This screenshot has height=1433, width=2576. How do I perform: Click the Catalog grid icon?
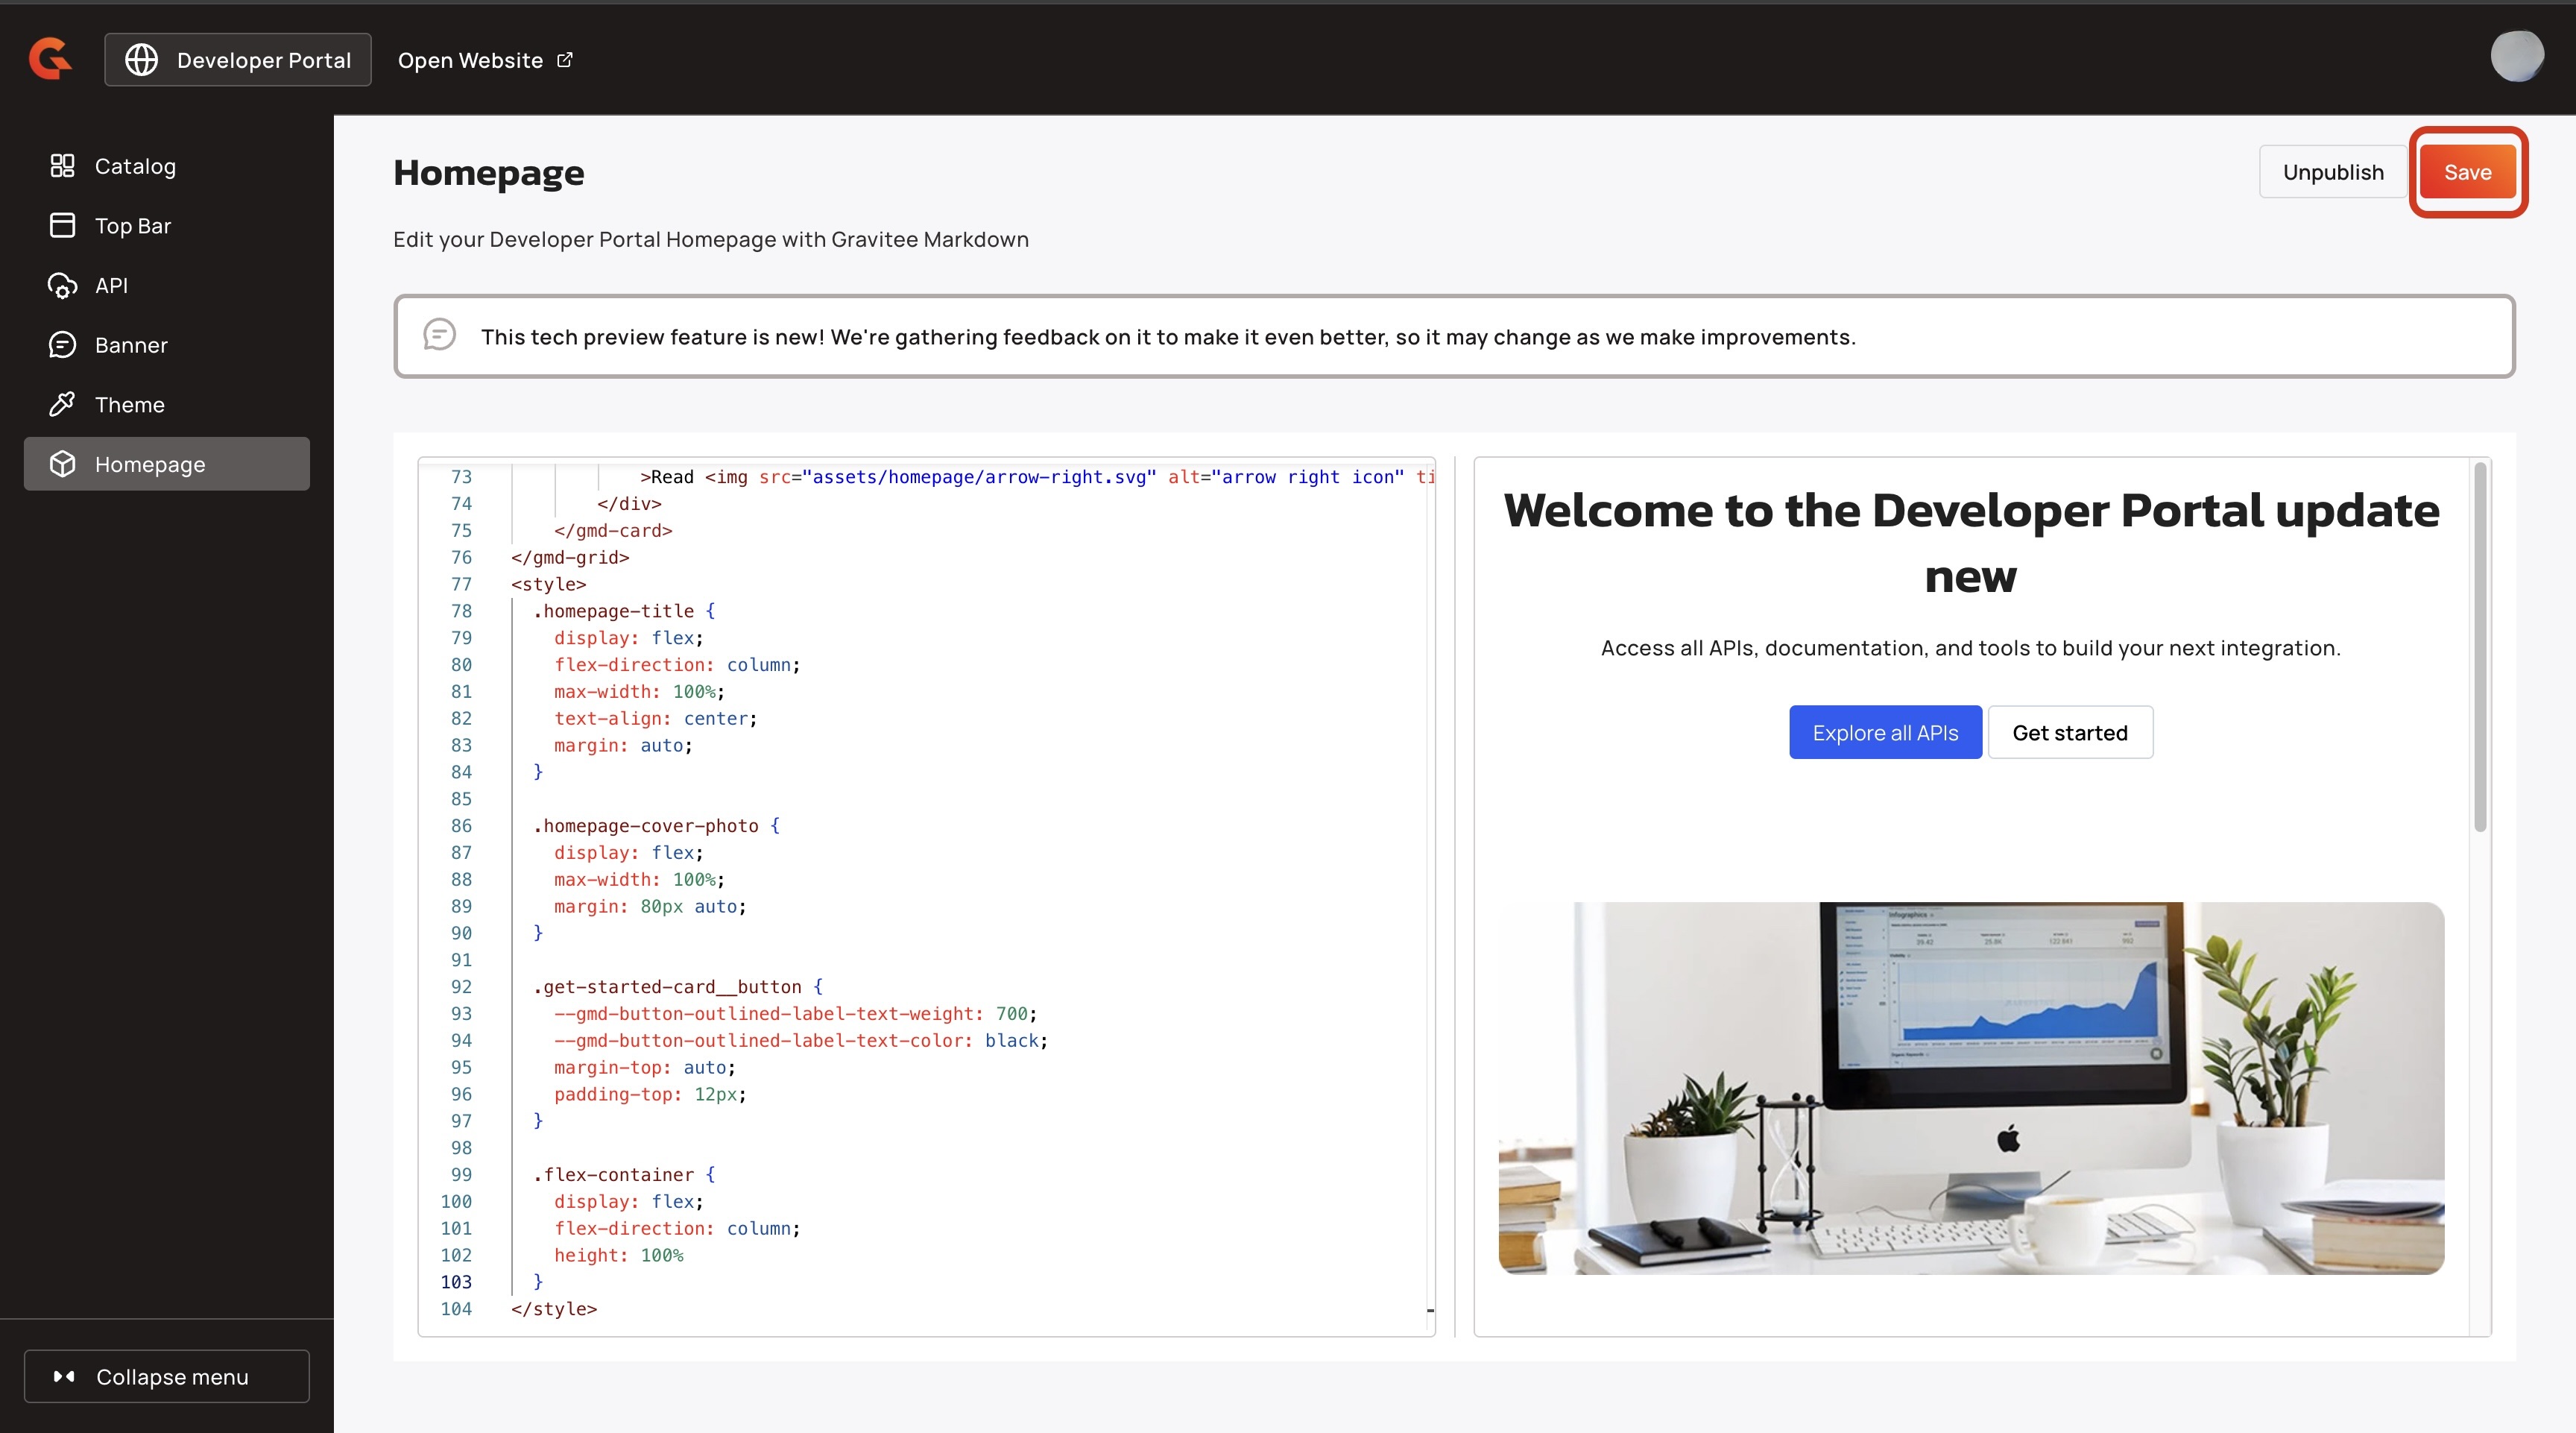point(62,166)
